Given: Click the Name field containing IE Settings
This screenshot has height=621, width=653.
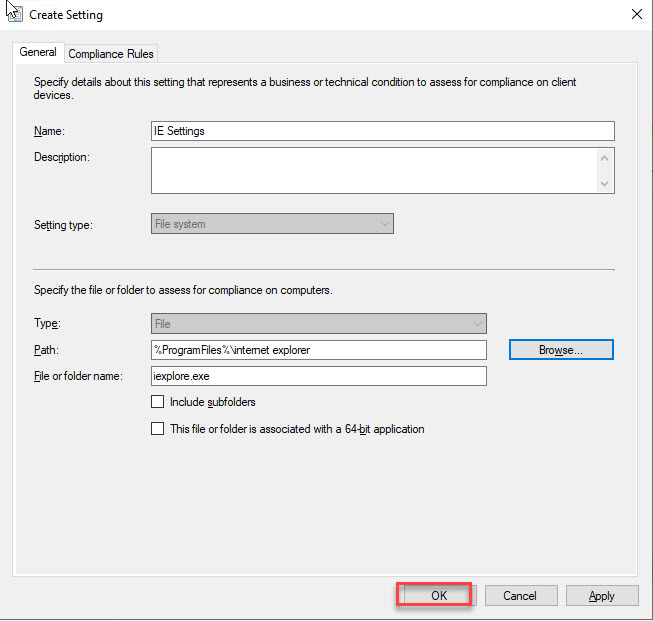Looking at the screenshot, I should click(381, 131).
